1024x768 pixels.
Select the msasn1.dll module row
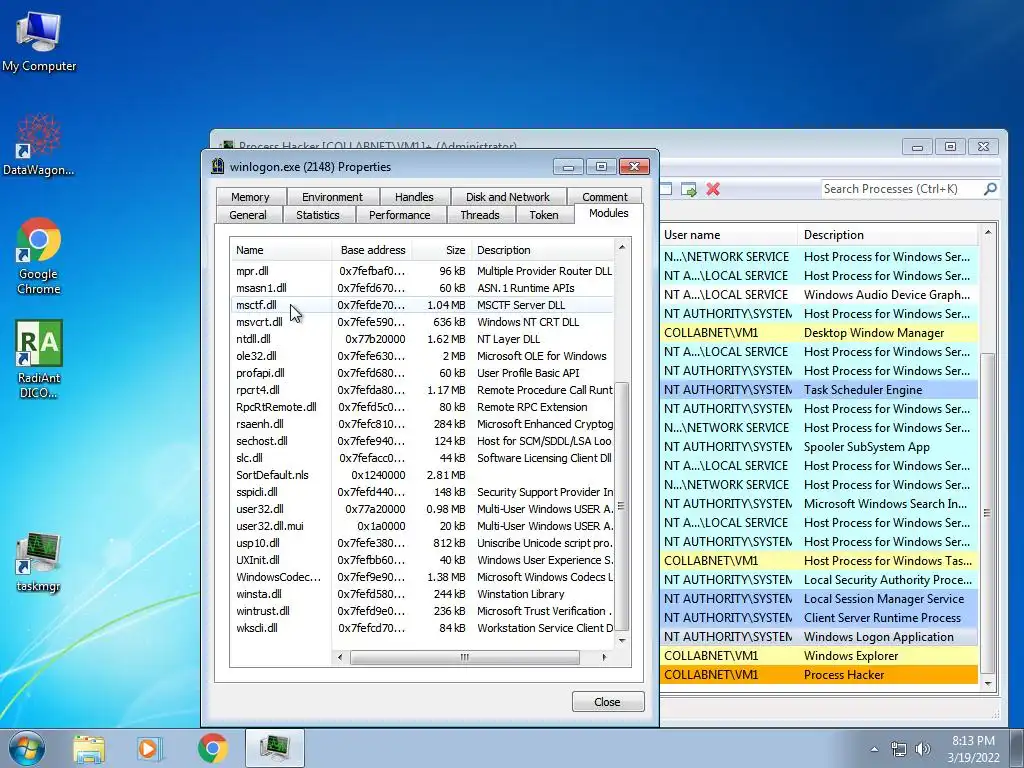(x=422, y=288)
